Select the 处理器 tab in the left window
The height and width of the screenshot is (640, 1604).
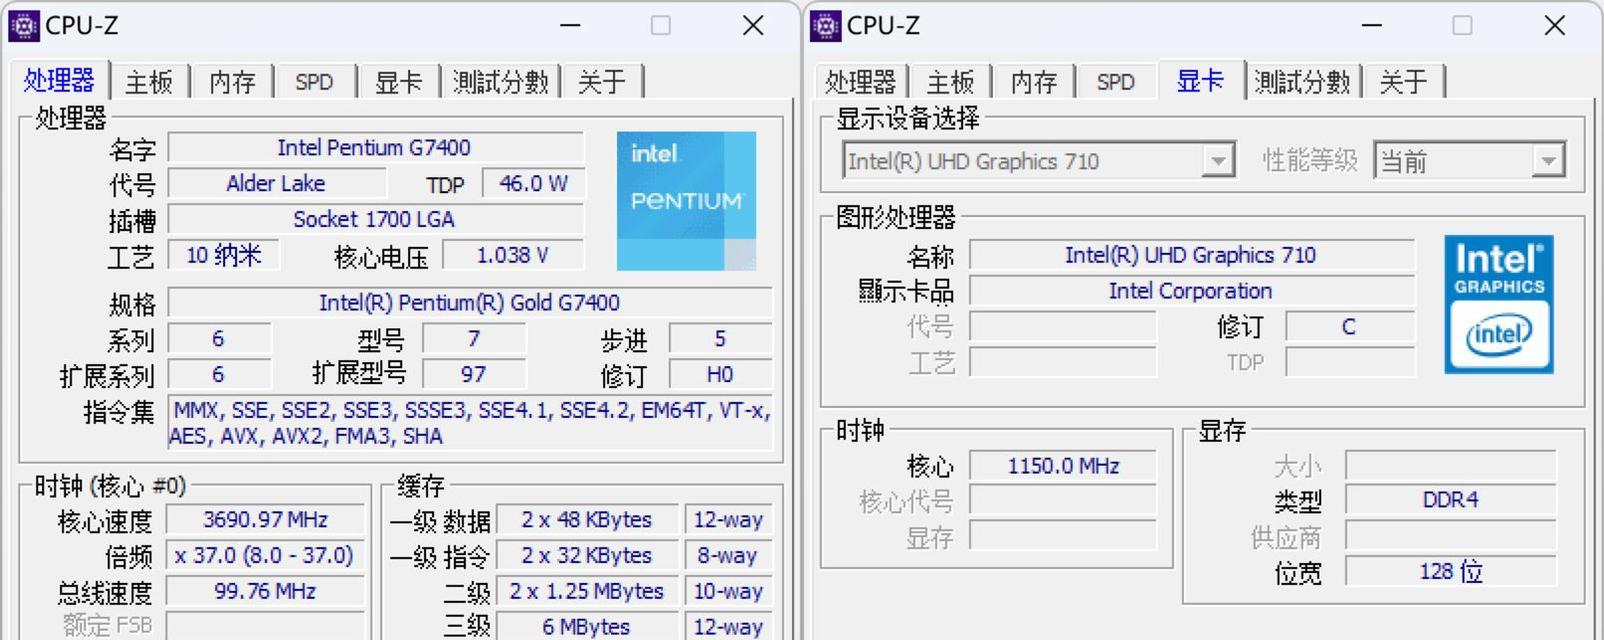[59, 80]
